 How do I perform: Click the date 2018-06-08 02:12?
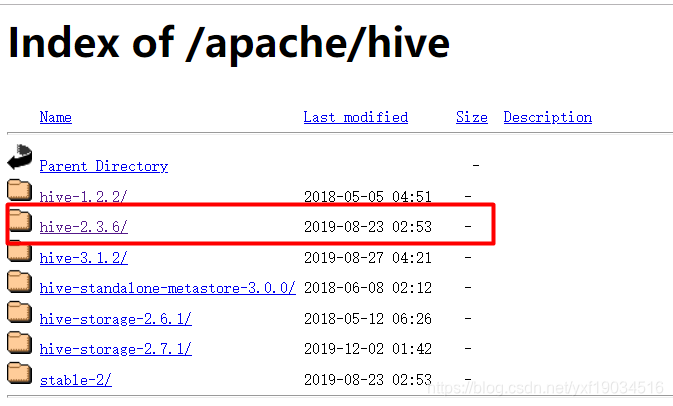pyautogui.click(x=367, y=288)
